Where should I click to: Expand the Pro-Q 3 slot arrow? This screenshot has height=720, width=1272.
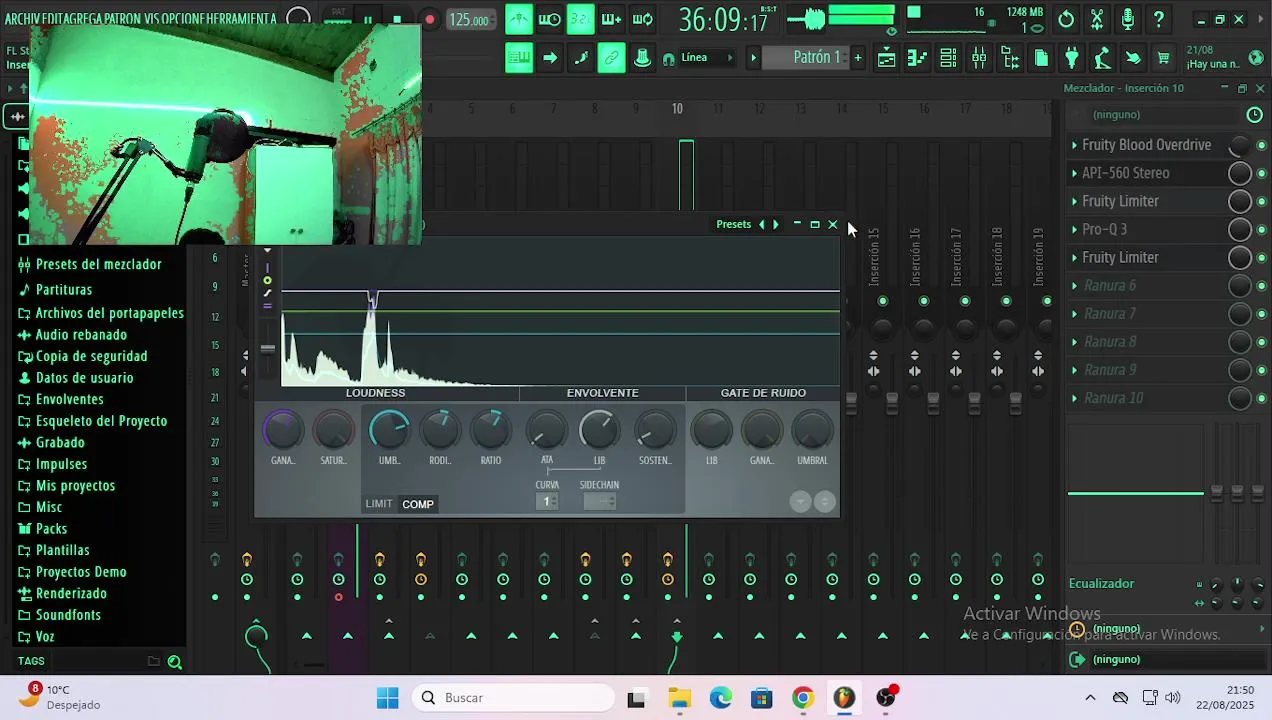(1074, 229)
